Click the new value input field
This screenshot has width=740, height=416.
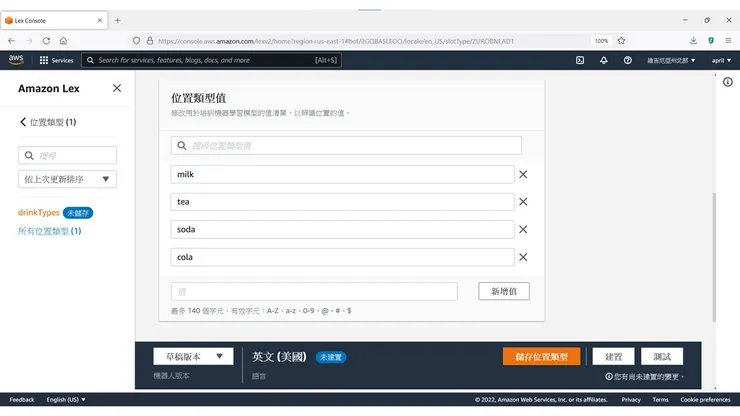(x=314, y=291)
